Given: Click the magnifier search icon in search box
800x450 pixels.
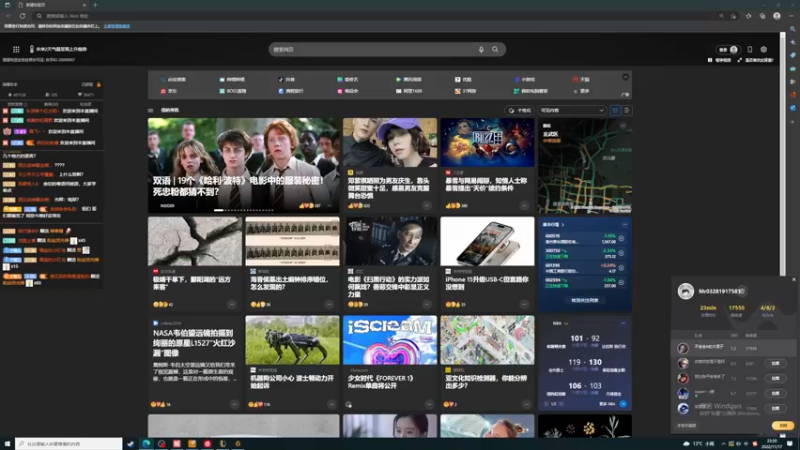Looking at the screenshot, I should click(495, 49).
